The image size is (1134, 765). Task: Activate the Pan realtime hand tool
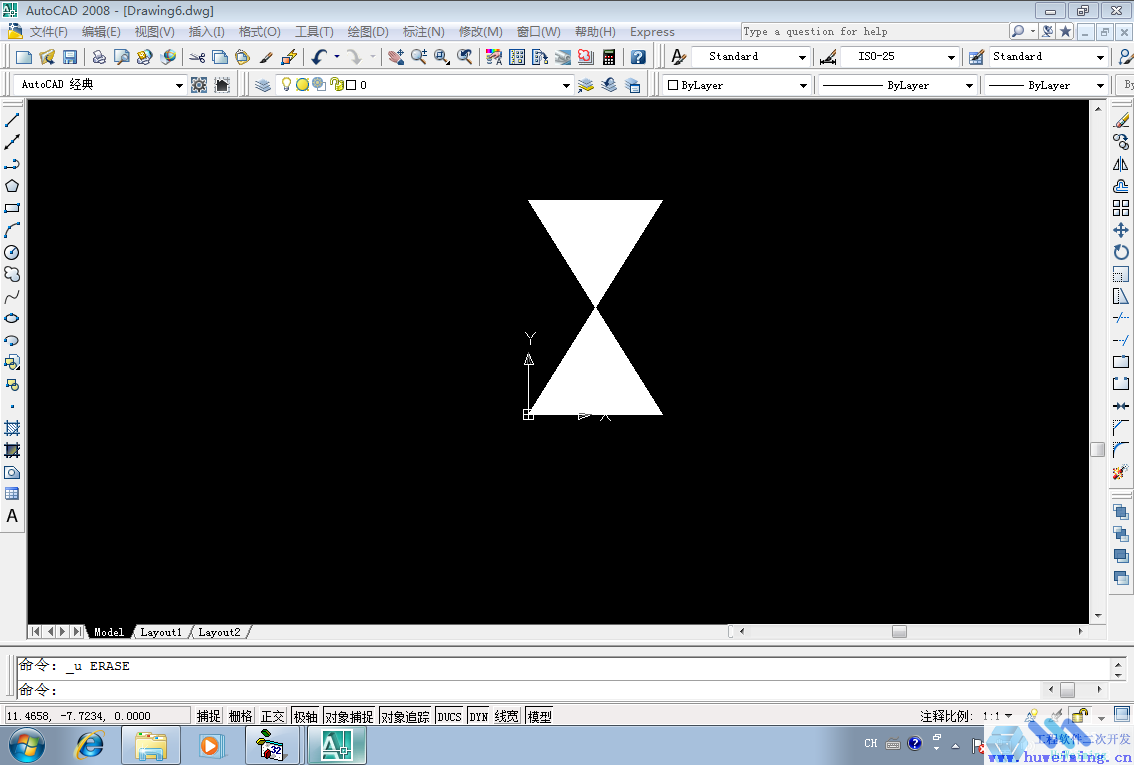396,57
